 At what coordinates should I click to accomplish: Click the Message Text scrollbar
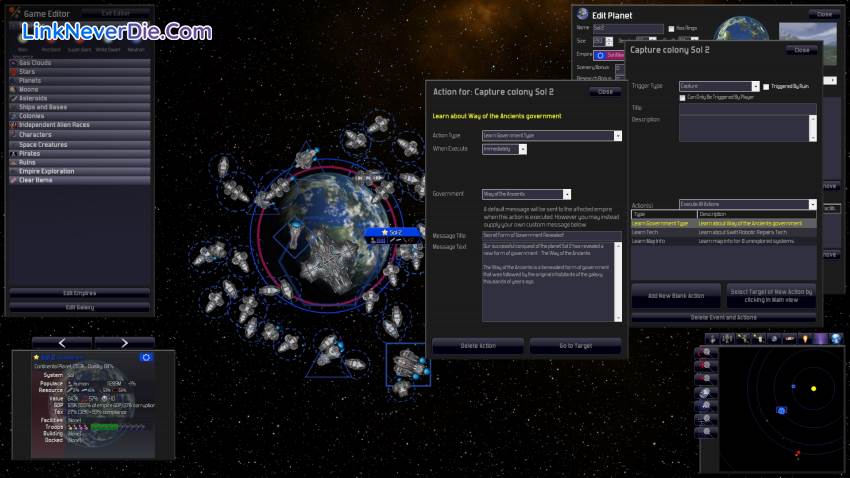tap(618, 282)
